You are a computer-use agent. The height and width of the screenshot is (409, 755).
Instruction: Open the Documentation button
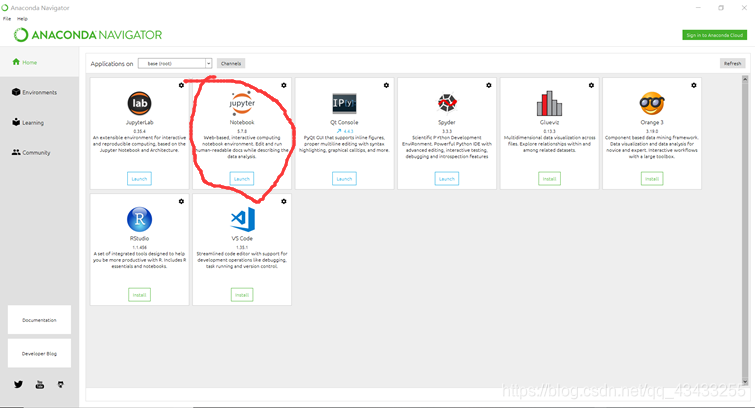39,320
